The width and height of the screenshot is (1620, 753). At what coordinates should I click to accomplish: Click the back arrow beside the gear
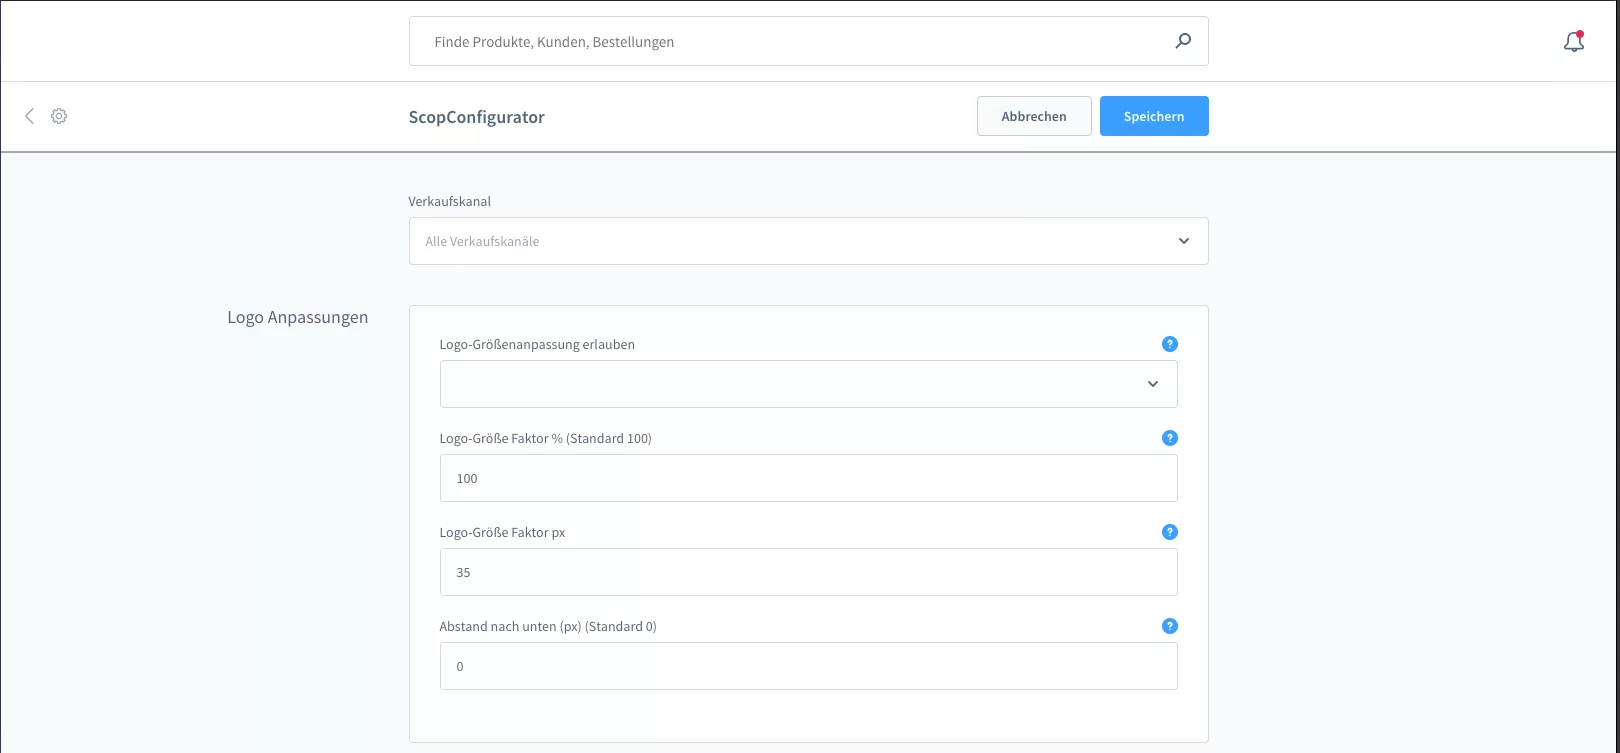coord(29,116)
